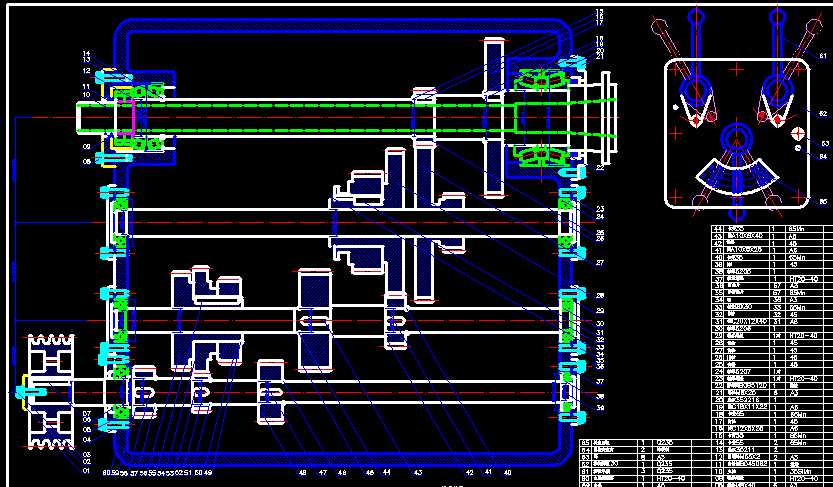The width and height of the screenshot is (833, 487).
Task: Select part balloon number 22
Action: tap(600, 167)
